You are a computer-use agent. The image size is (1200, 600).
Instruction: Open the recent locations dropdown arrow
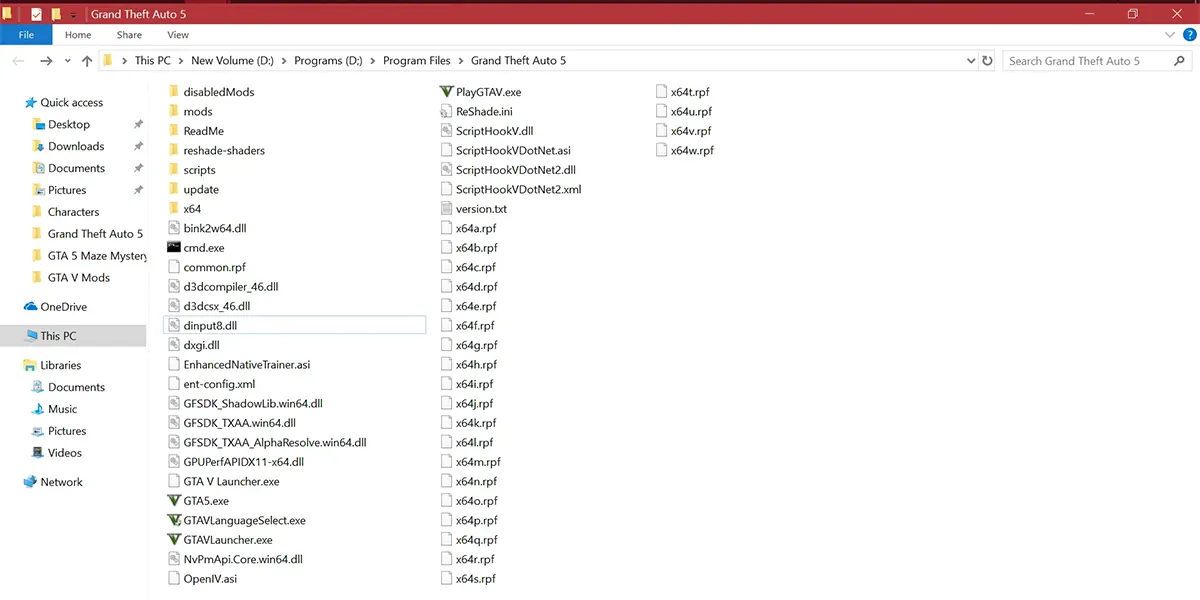(68, 61)
